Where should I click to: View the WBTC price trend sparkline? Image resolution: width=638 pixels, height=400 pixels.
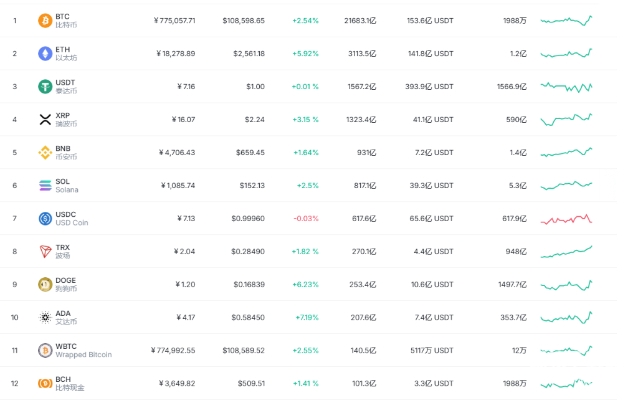coord(566,350)
